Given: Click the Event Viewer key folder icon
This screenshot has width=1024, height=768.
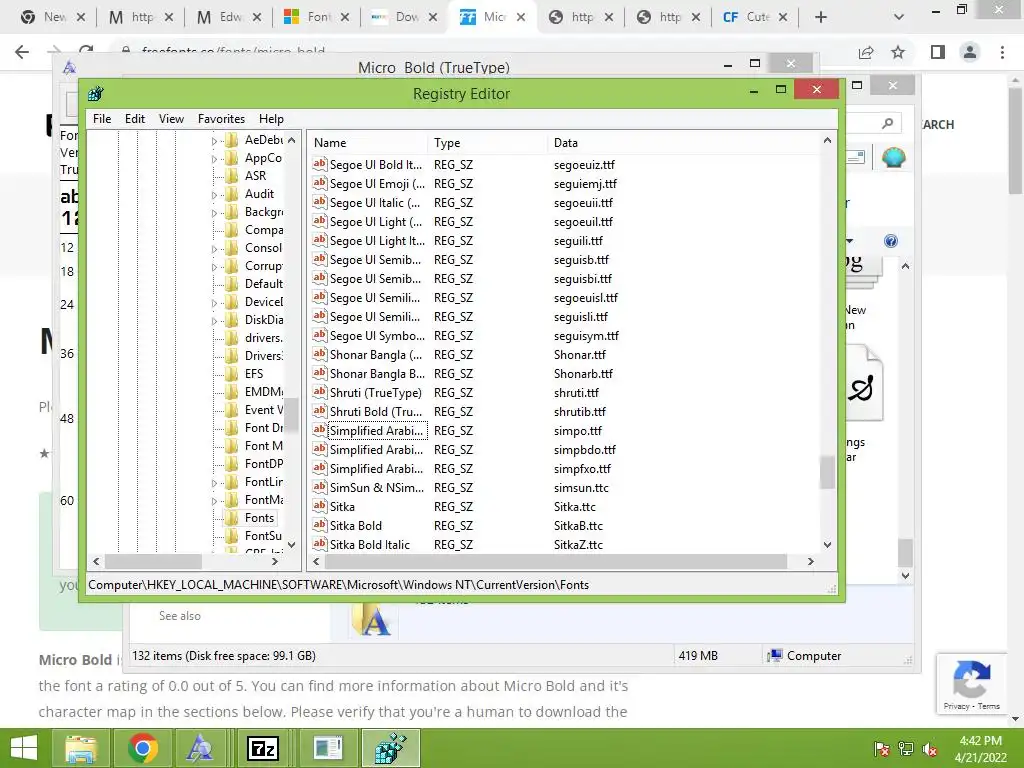Looking at the screenshot, I should click(x=231, y=409).
